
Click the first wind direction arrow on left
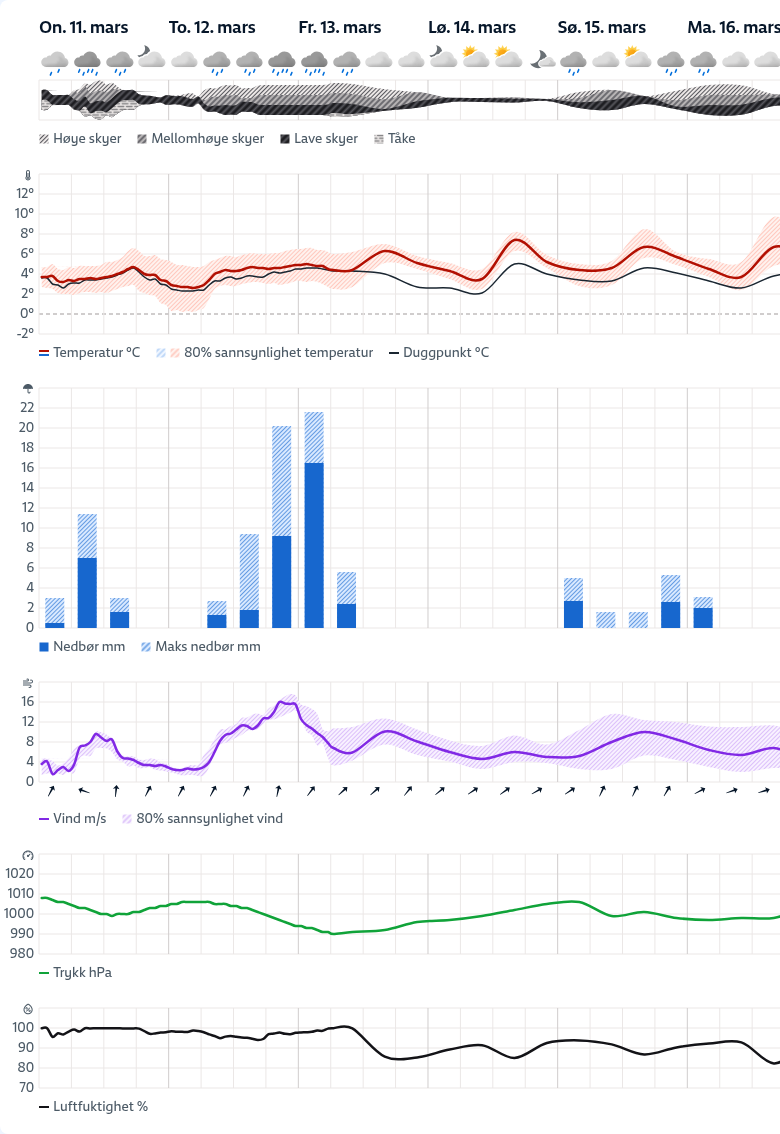coord(50,791)
